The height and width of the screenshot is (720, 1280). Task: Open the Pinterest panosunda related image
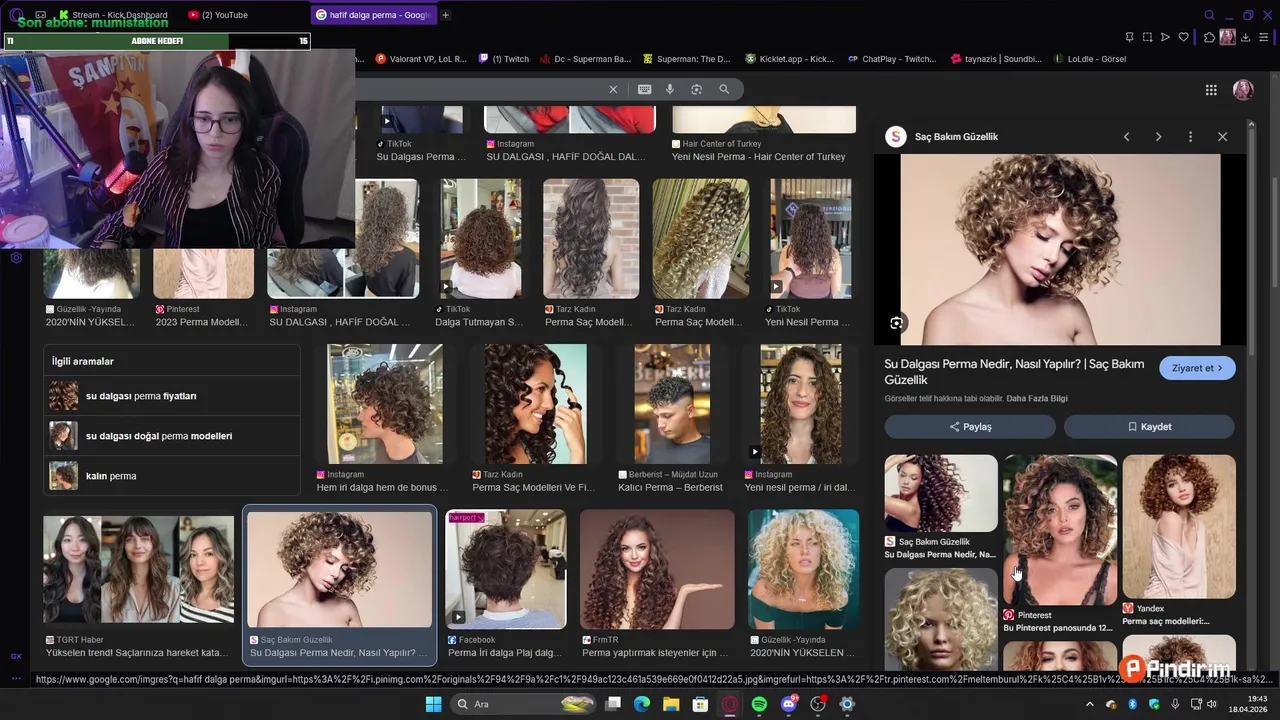(x=1060, y=530)
